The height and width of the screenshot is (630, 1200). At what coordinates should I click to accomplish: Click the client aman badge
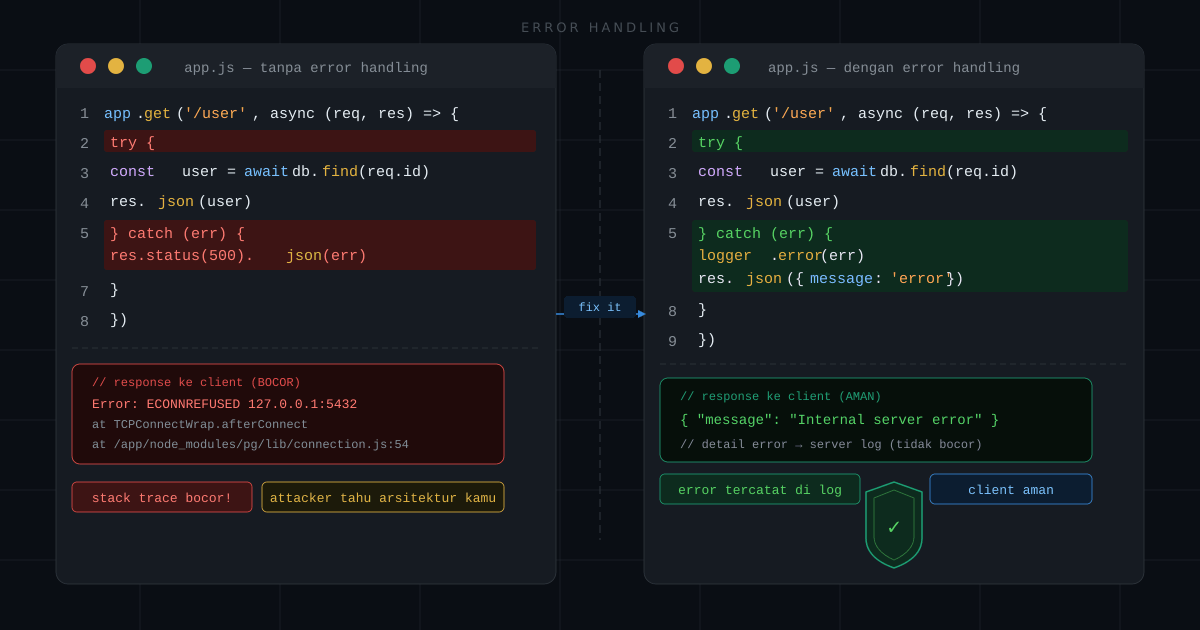(1010, 489)
